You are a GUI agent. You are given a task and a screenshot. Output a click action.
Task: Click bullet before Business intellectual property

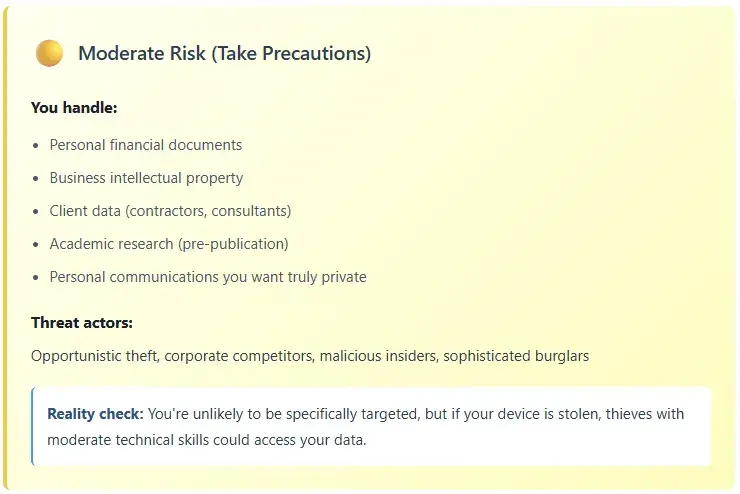tap(36, 178)
